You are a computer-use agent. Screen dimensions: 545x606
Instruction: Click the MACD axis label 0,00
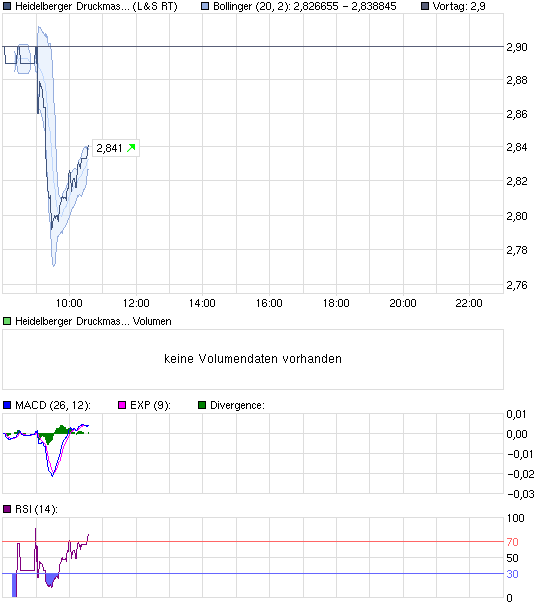517,434
